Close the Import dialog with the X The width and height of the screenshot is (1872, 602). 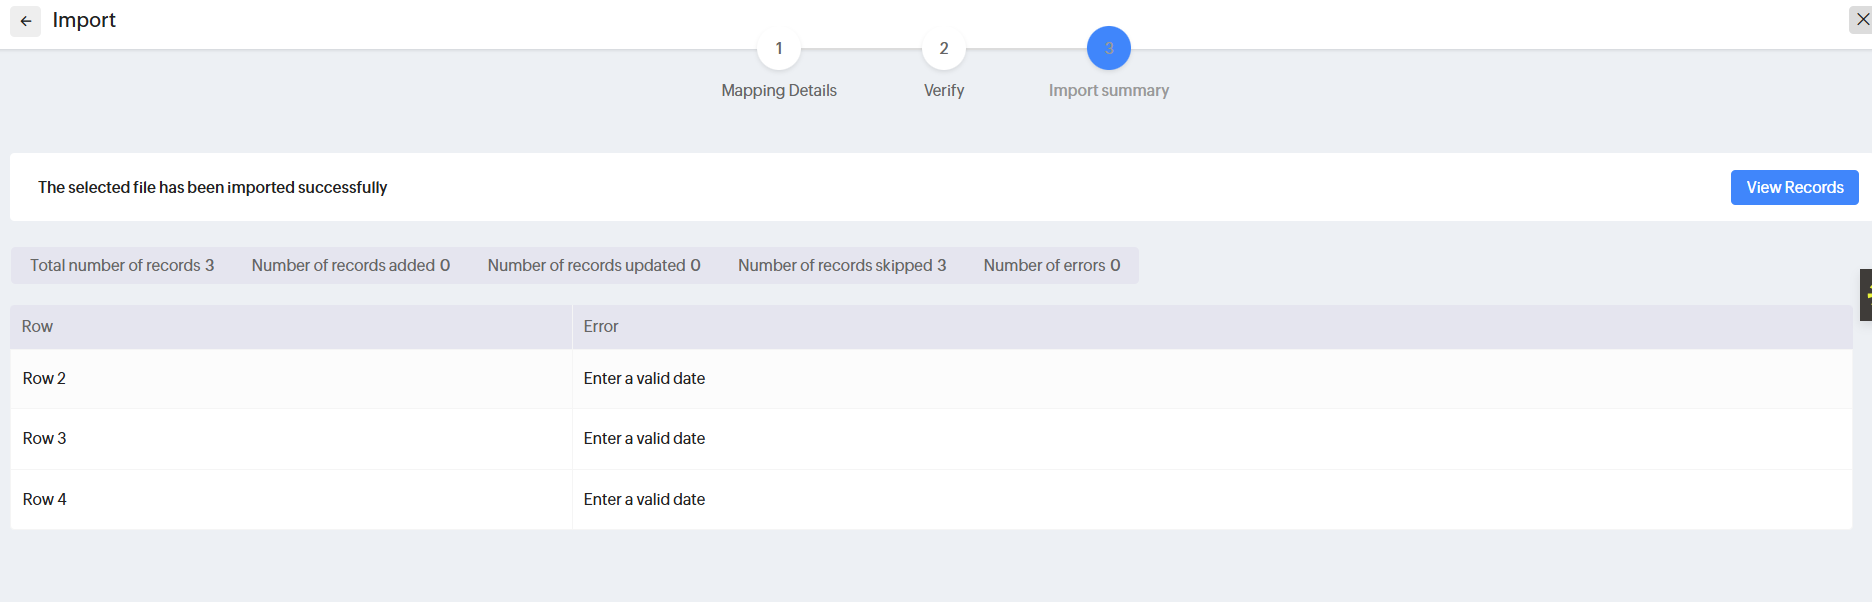point(1862,19)
